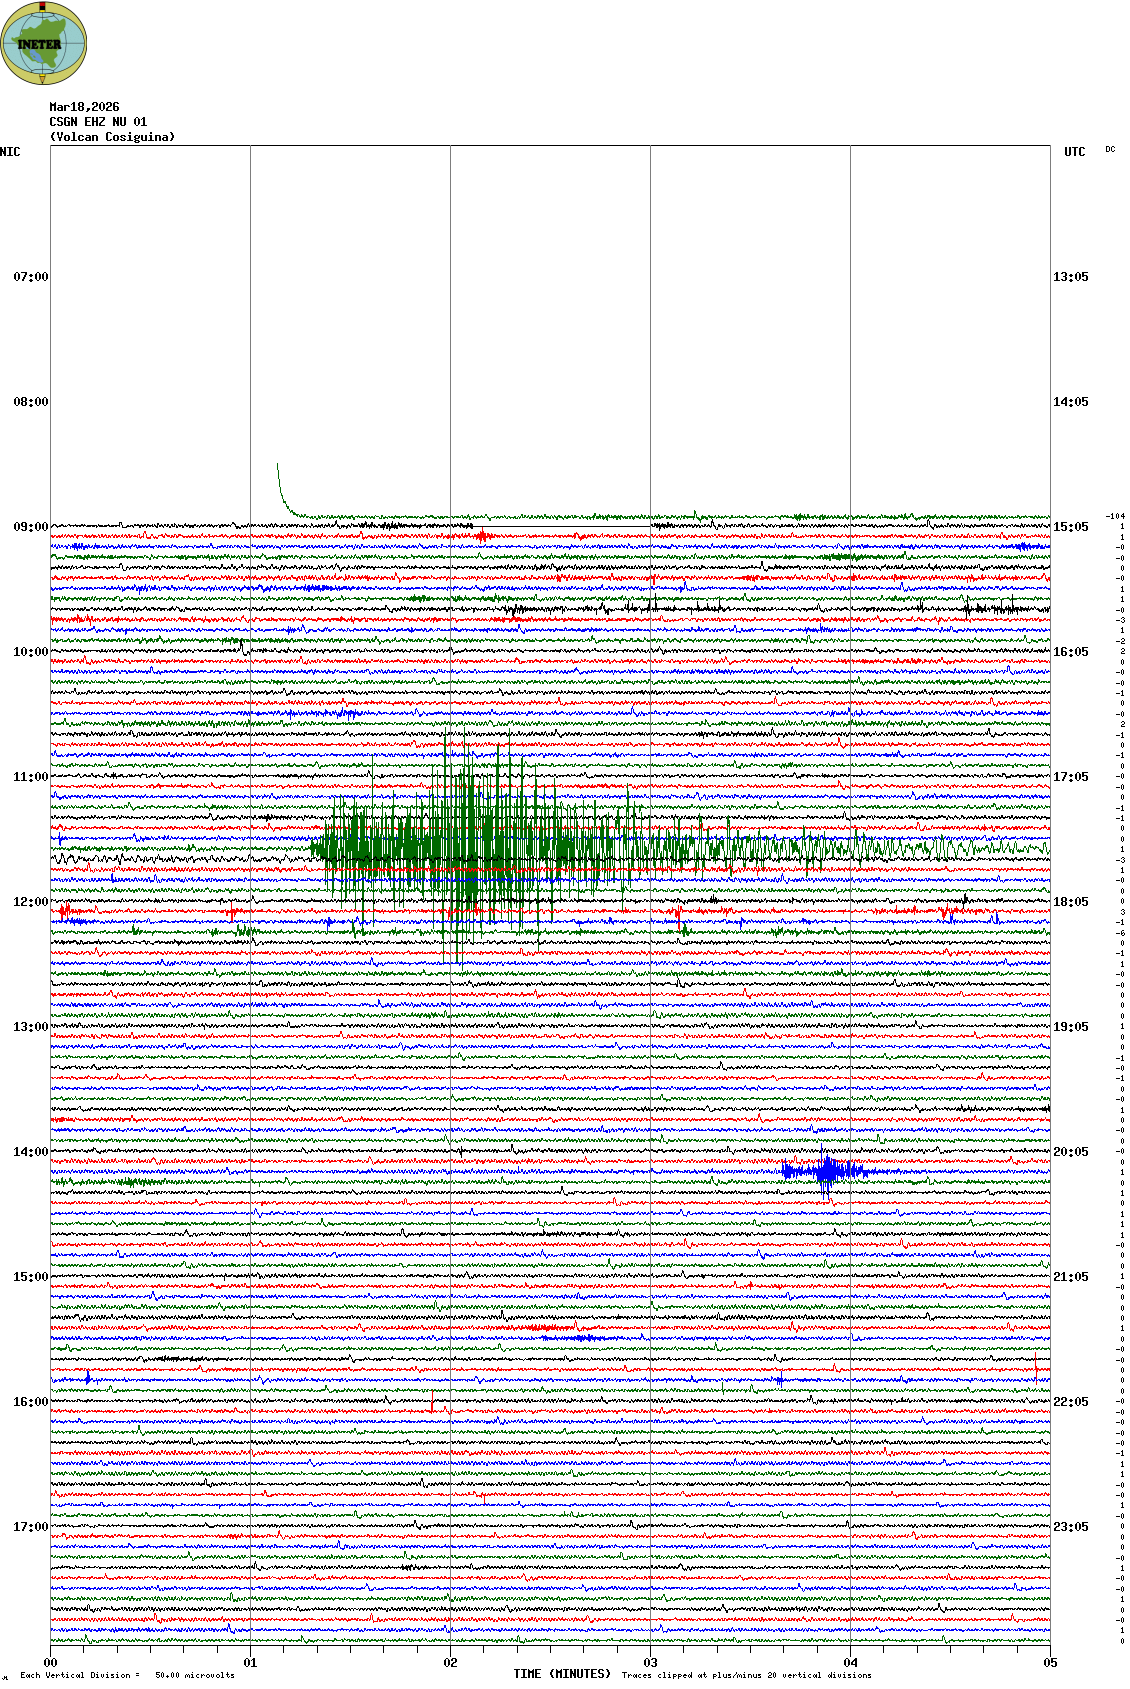Select the NIC local time header
The height and width of the screenshot is (1689, 1130).
coord(11,152)
